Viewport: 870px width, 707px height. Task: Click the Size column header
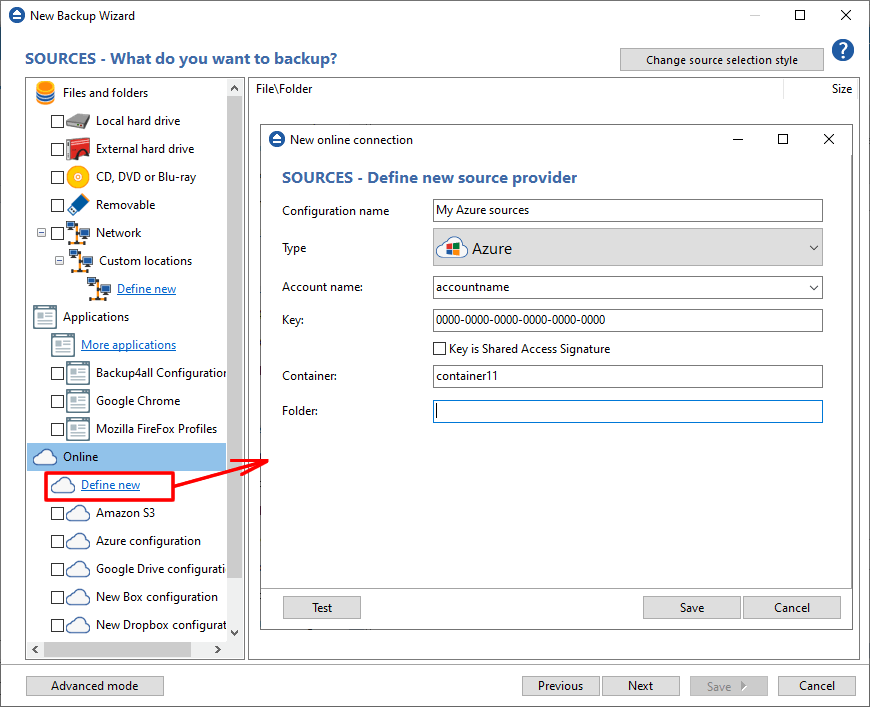click(x=841, y=89)
